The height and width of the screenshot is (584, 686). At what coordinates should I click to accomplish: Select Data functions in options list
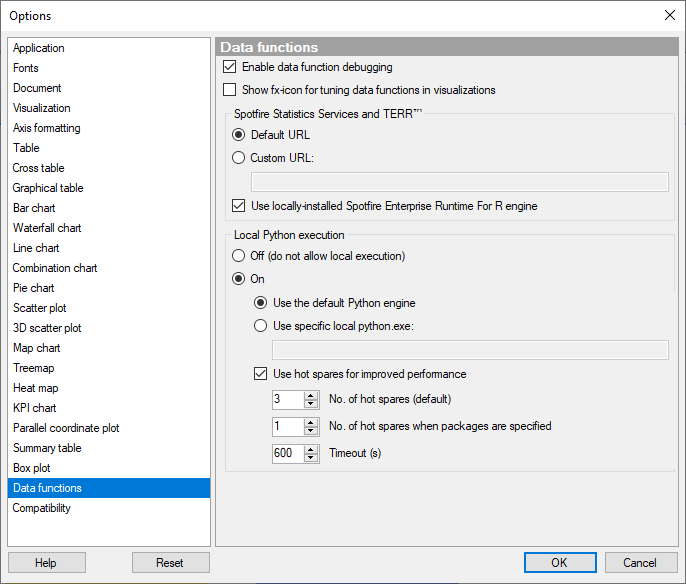click(x=109, y=488)
